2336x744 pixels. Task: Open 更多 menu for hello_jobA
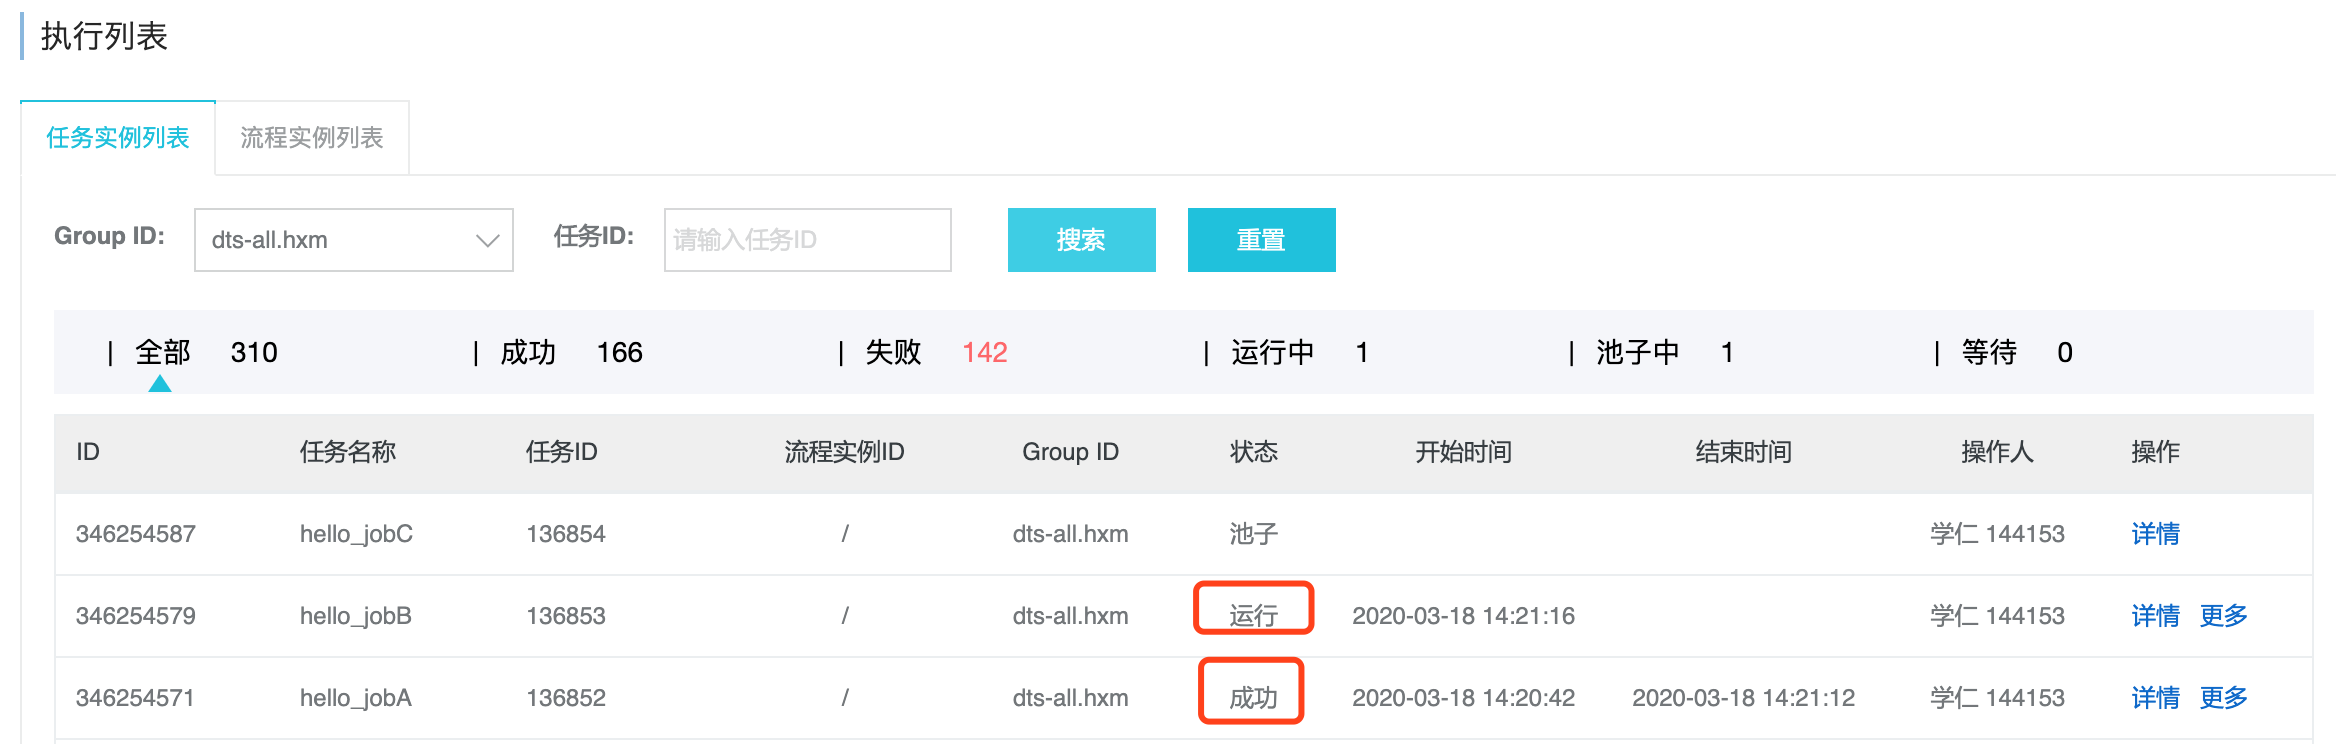click(2223, 698)
